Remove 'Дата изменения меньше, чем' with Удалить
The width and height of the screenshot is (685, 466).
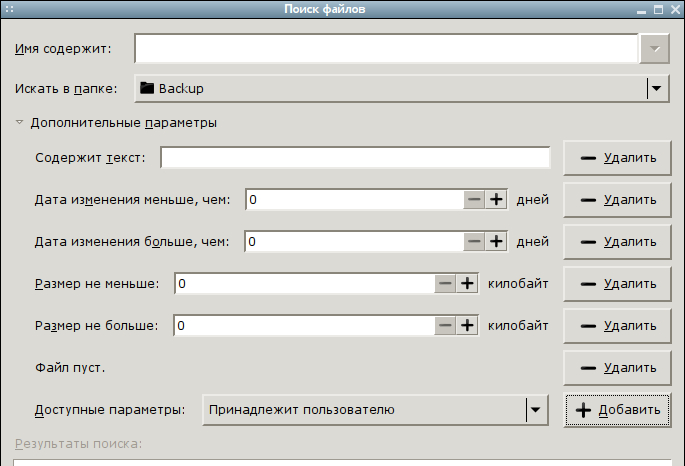(x=617, y=200)
